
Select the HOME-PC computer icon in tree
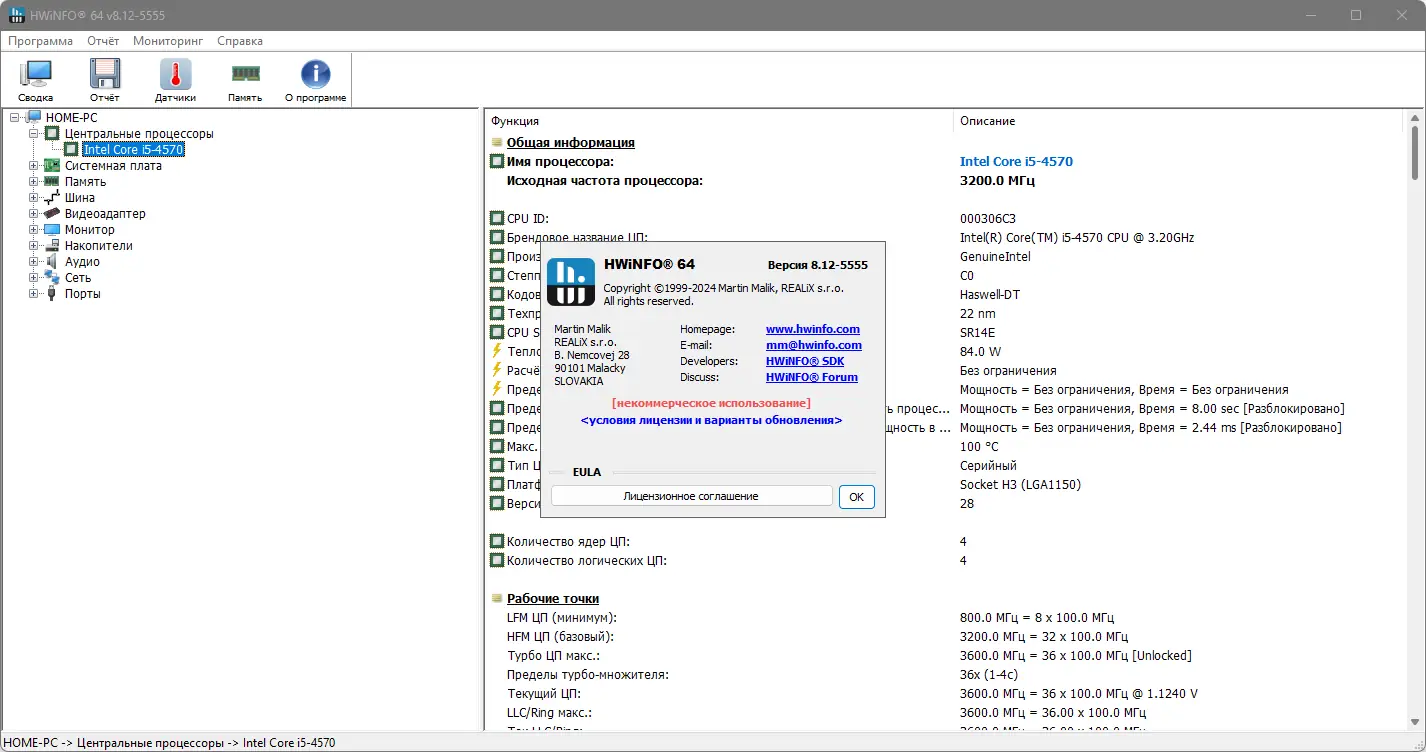pos(34,118)
